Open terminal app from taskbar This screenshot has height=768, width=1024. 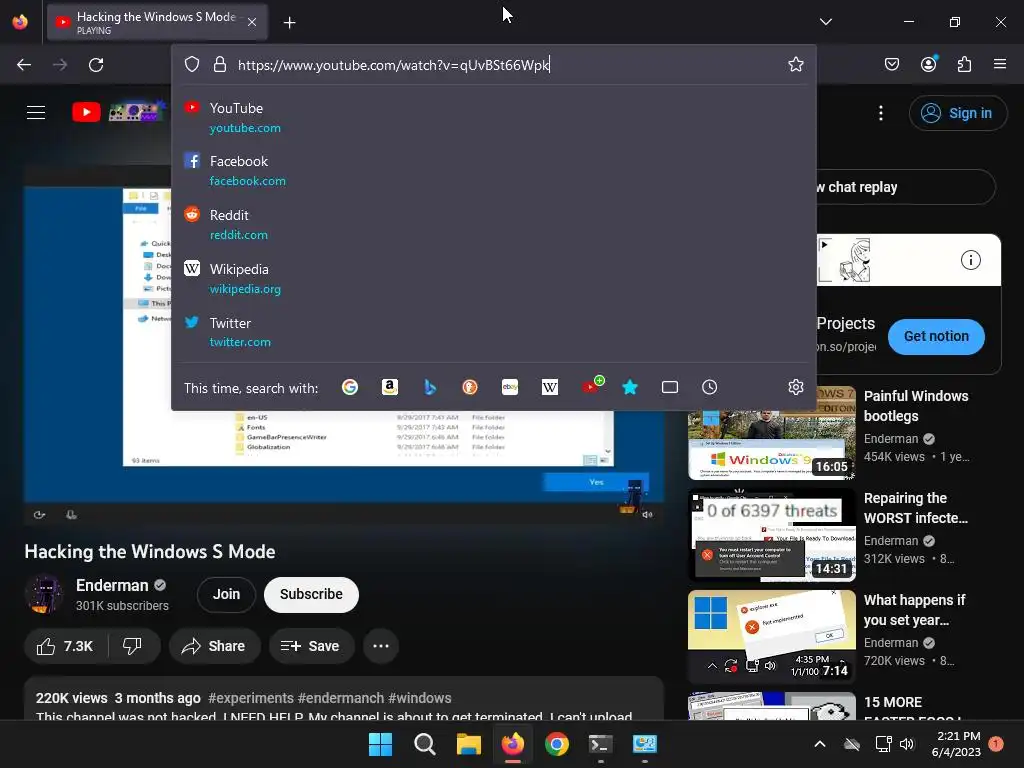[600, 744]
